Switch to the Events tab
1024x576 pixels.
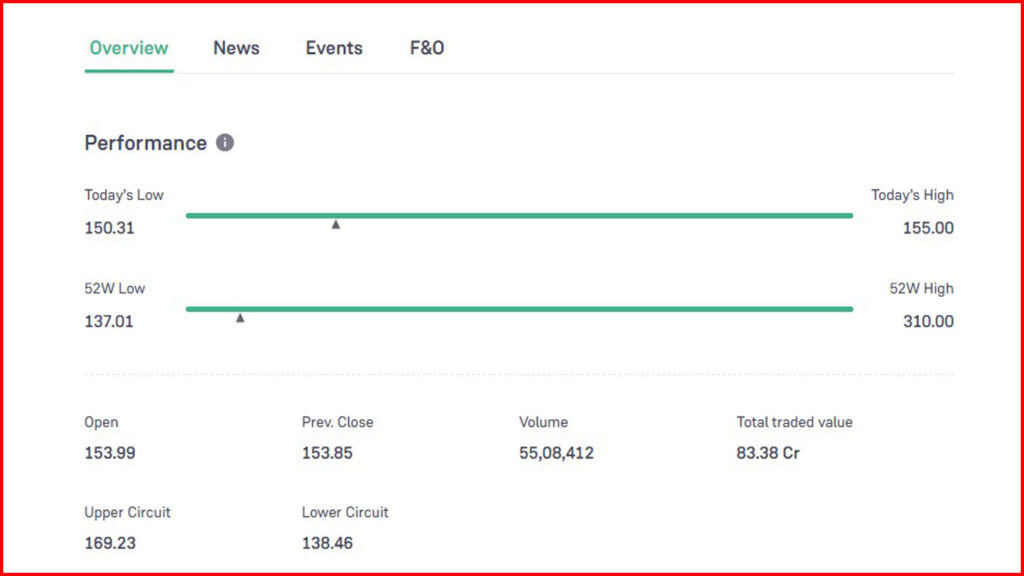tap(334, 48)
